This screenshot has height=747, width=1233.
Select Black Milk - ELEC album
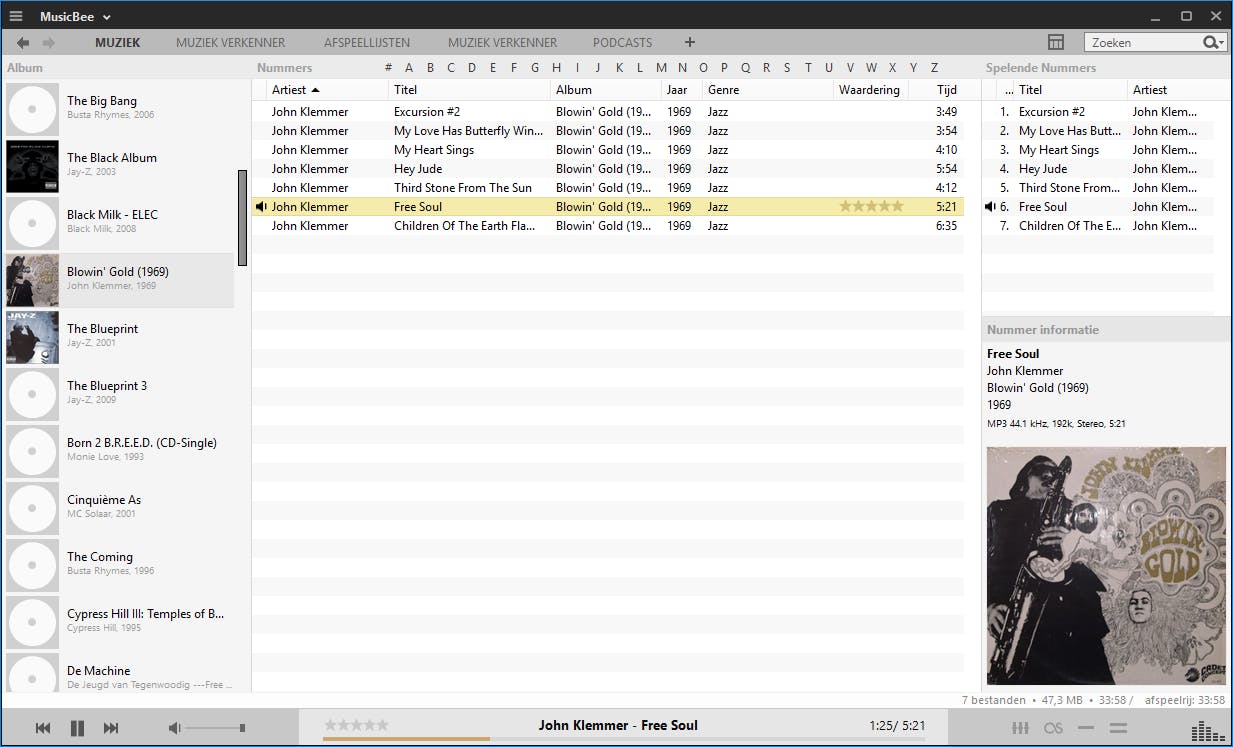click(x=120, y=223)
